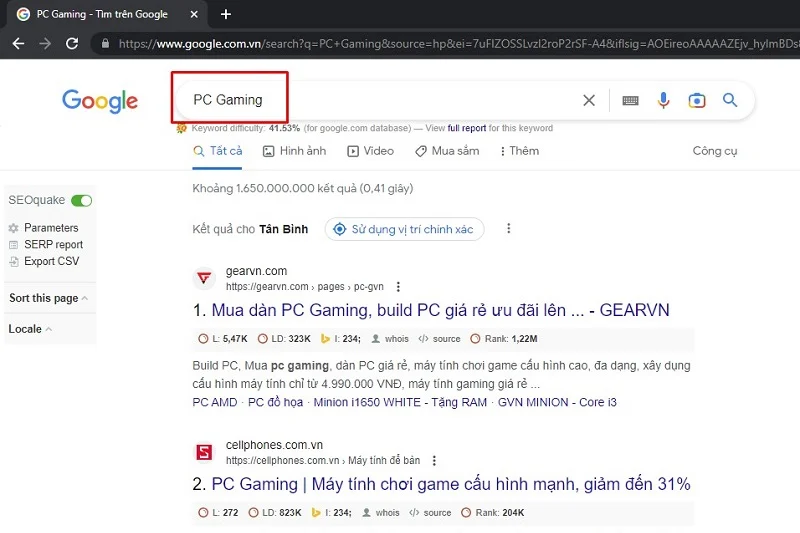
Task: Switch to Video tab
Action: click(x=370, y=151)
